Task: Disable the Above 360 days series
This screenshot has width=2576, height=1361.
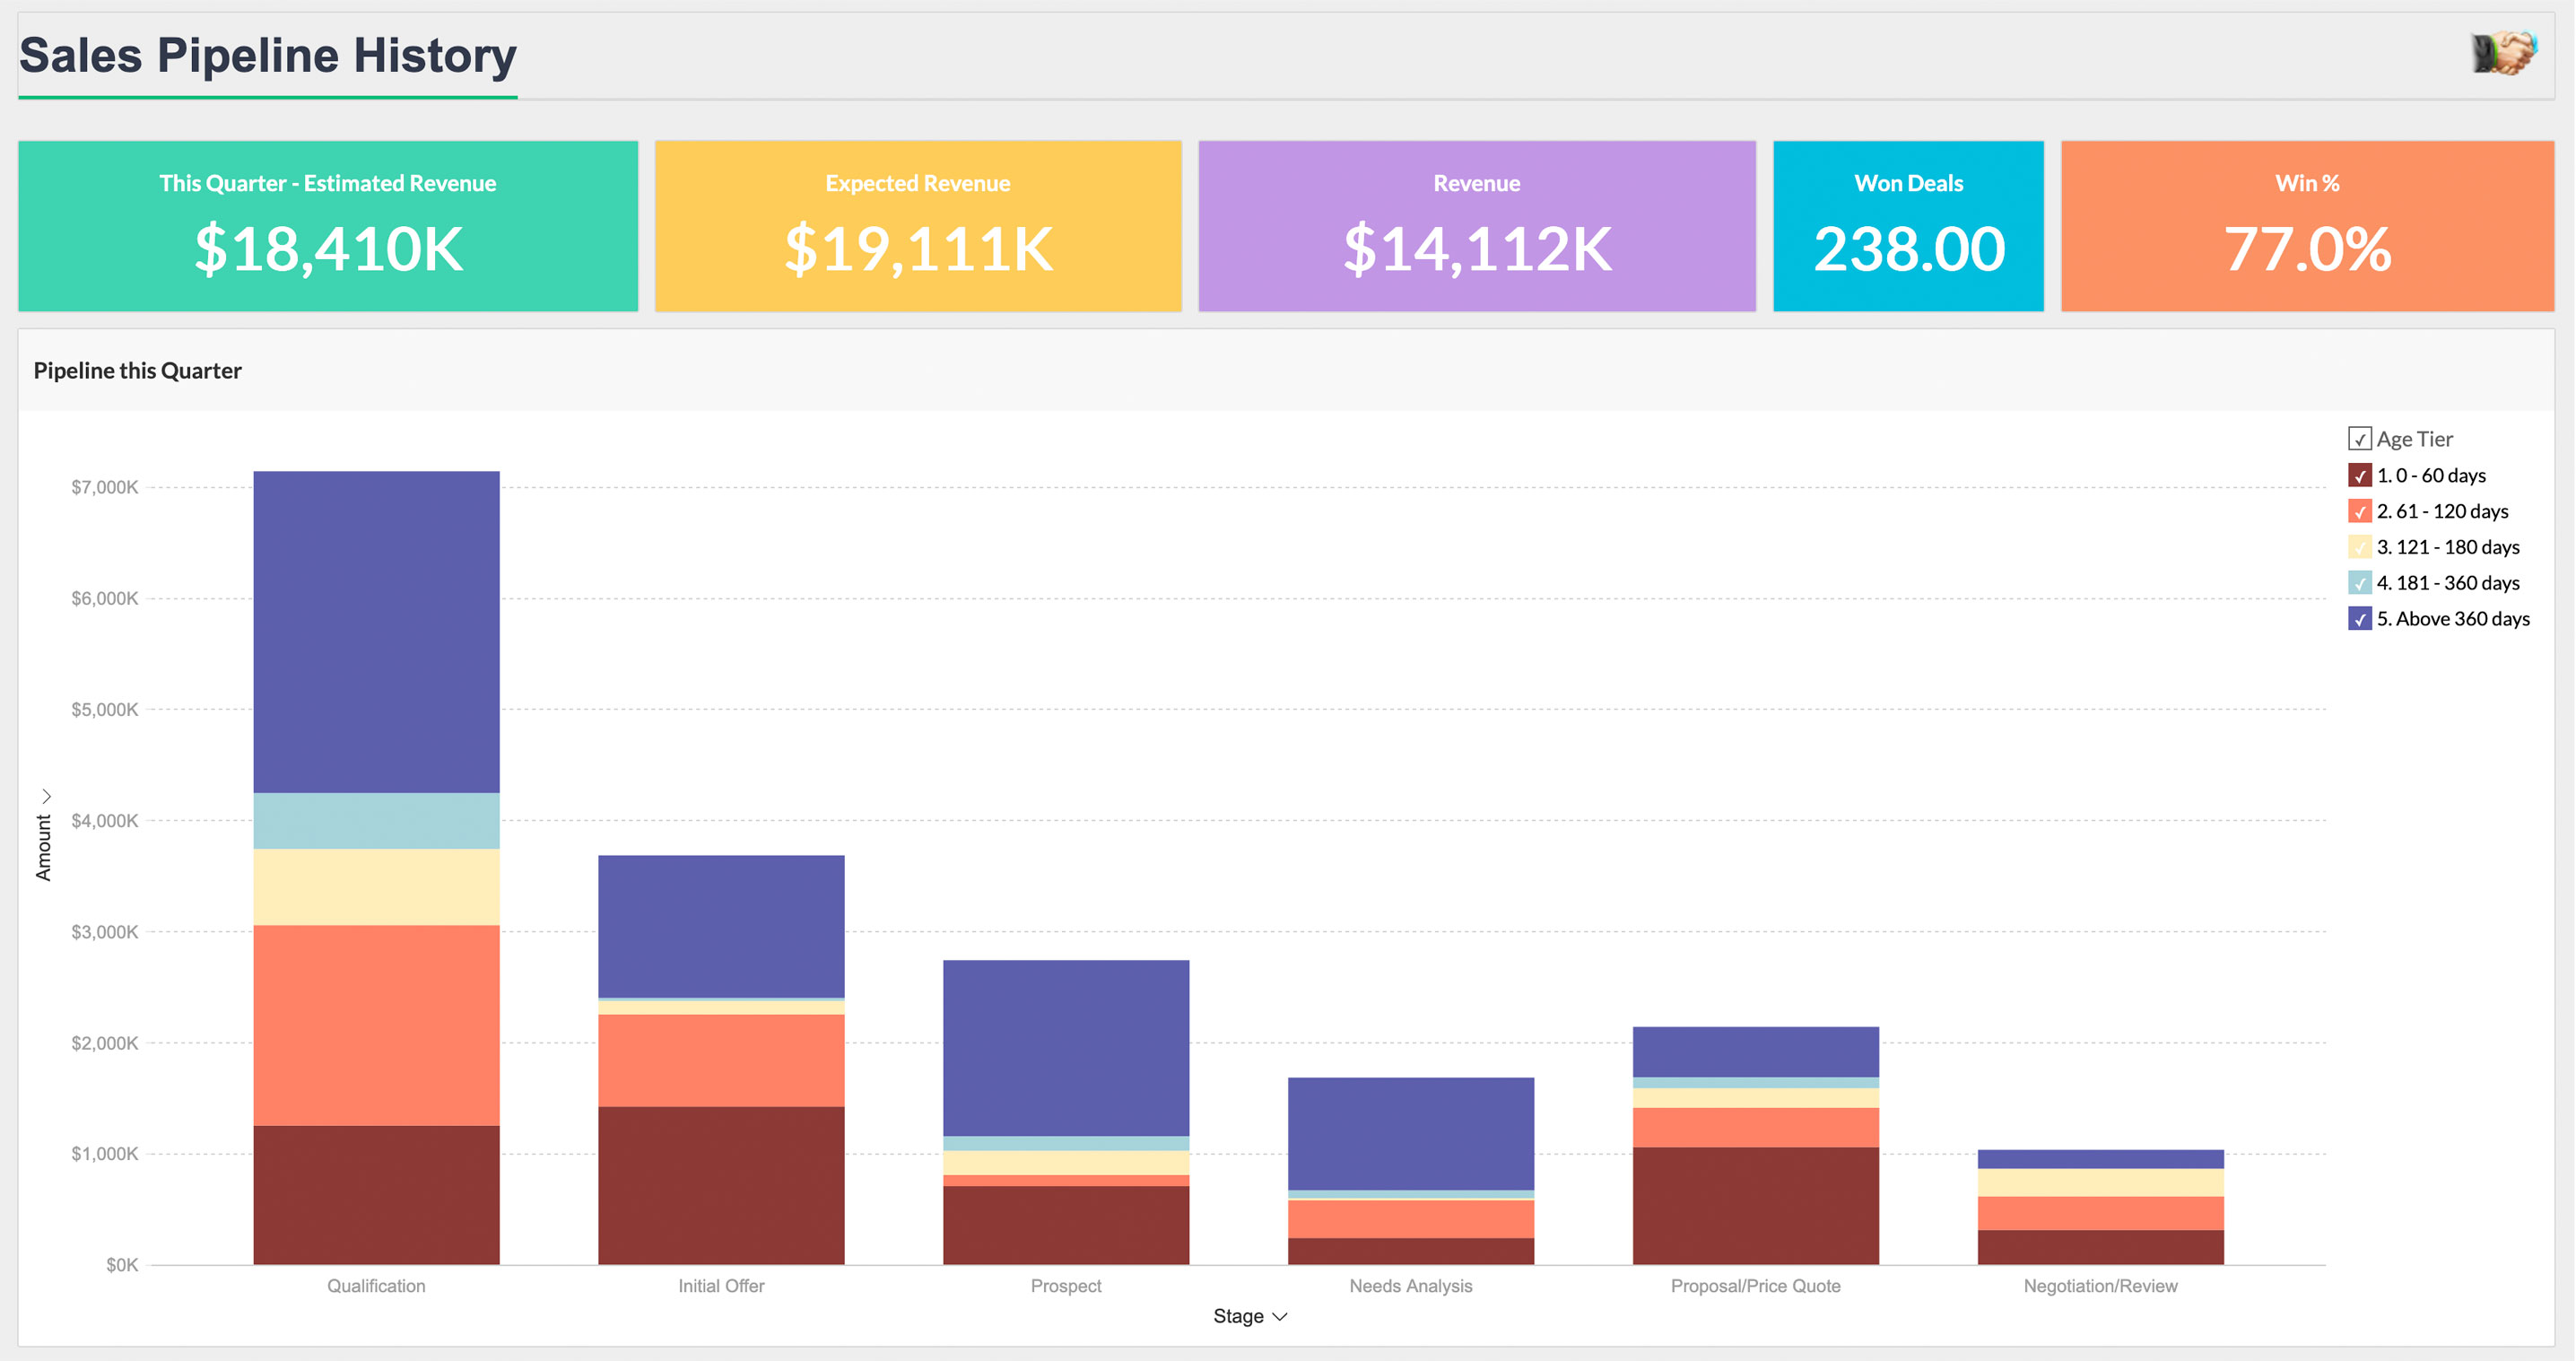Action: (2359, 619)
